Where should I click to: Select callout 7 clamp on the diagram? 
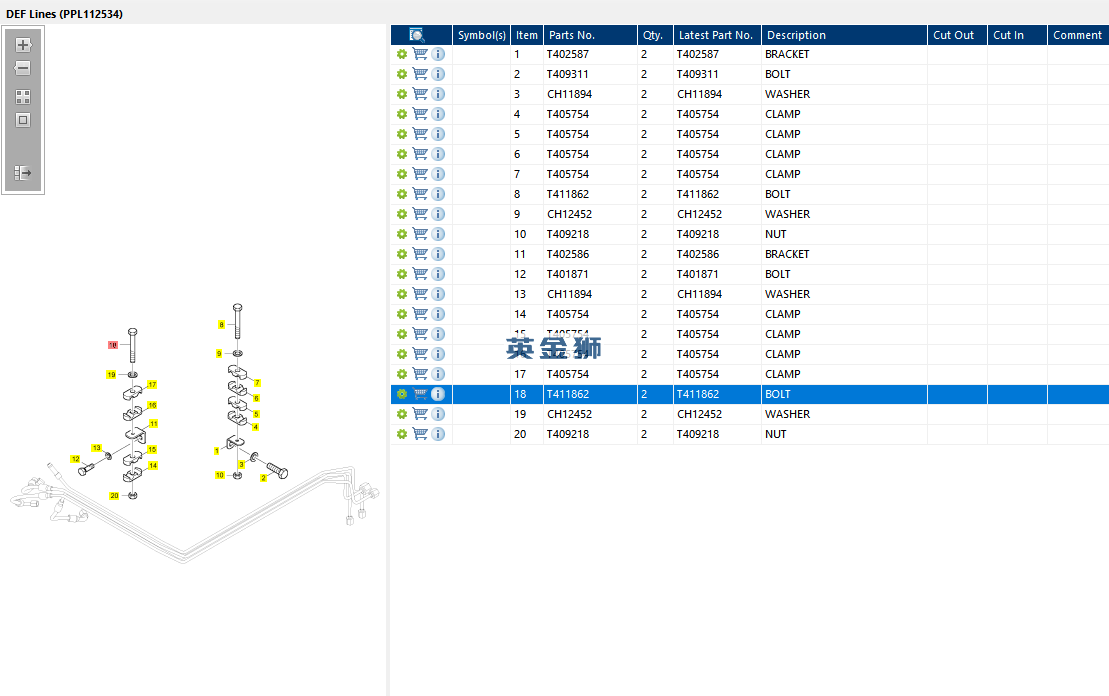(x=257, y=383)
